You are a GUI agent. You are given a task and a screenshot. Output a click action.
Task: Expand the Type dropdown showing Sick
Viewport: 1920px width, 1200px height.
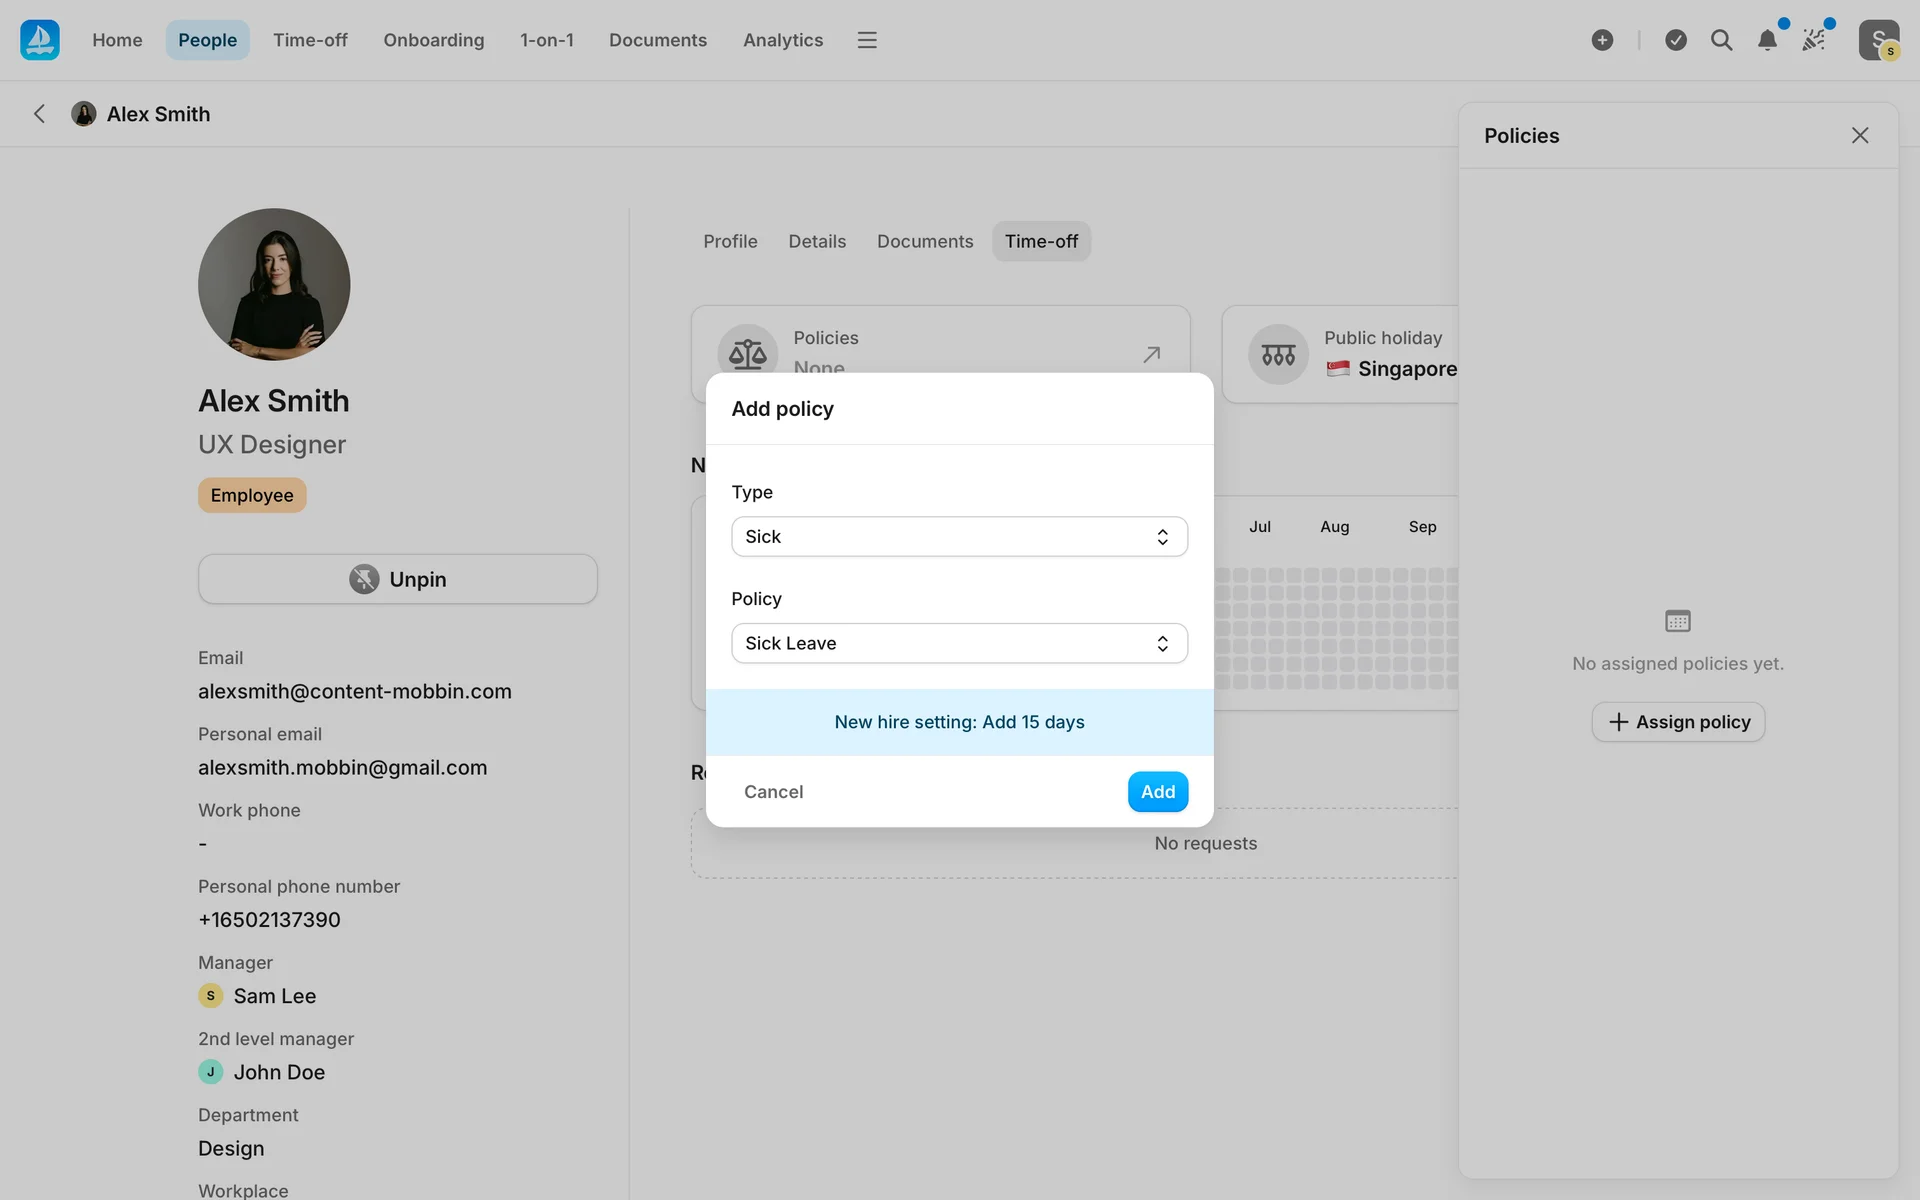[x=959, y=537]
